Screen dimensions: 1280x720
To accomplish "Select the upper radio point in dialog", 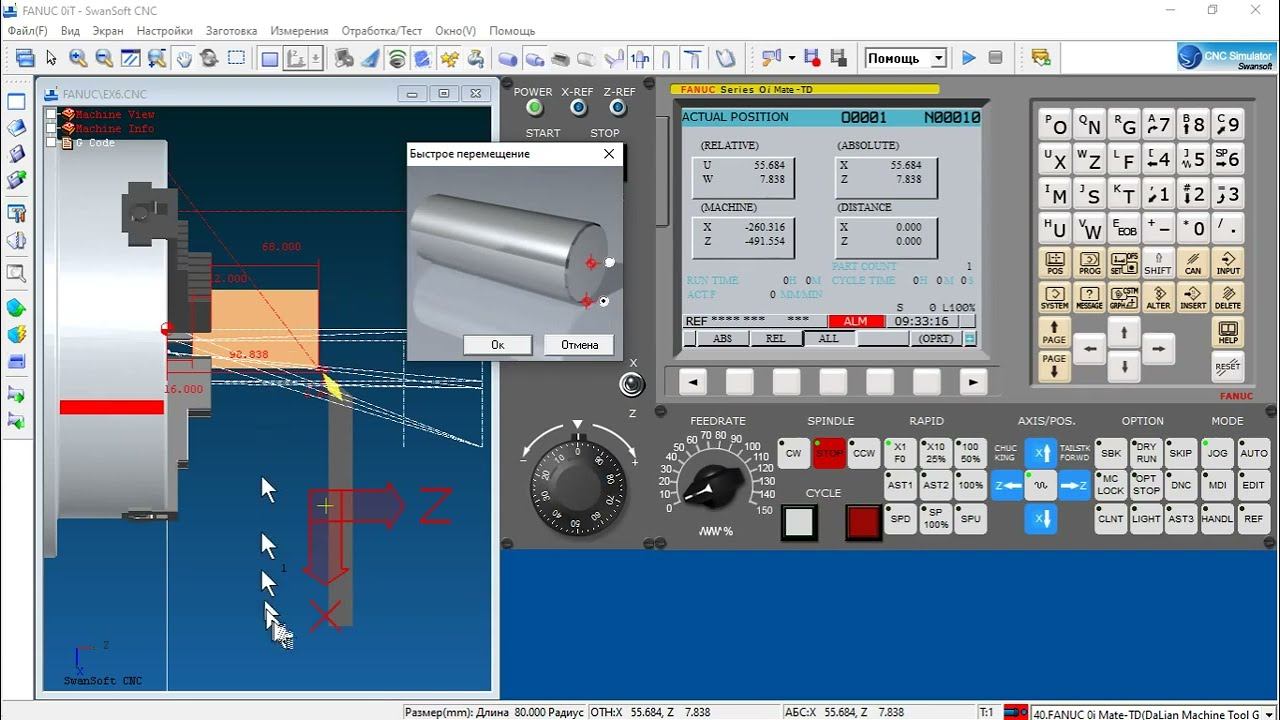I will (609, 262).
